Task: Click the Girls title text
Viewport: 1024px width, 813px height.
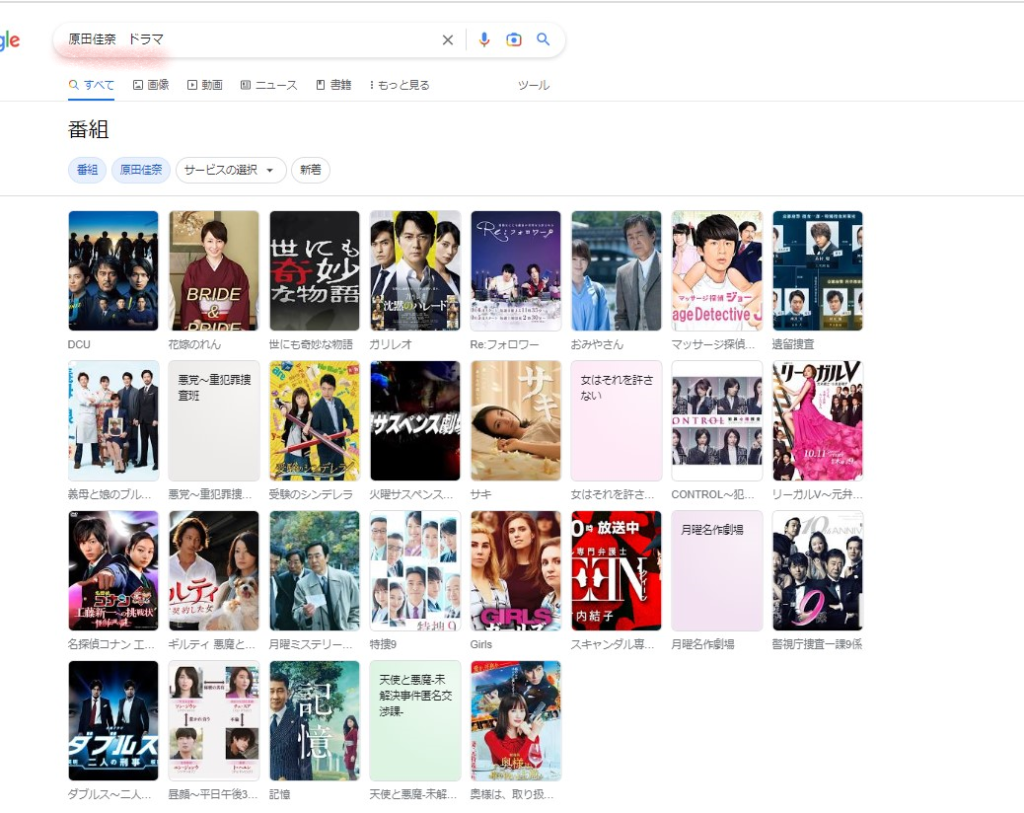Action: 481,645
